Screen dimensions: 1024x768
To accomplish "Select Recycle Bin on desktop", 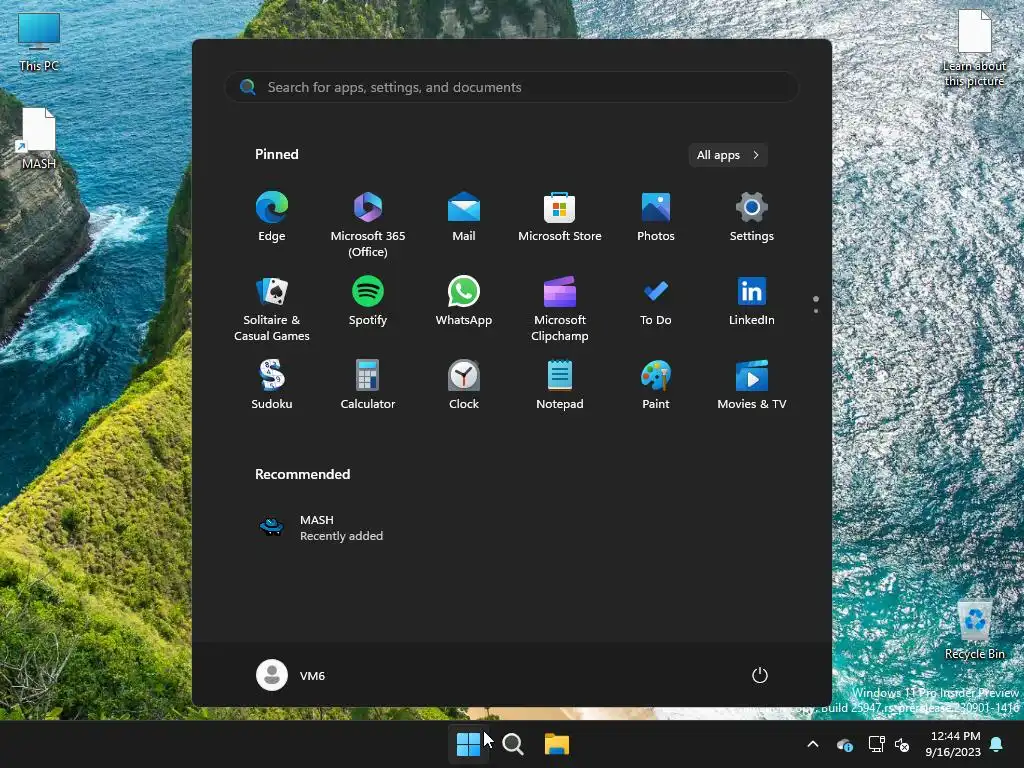I will (974, 629).
